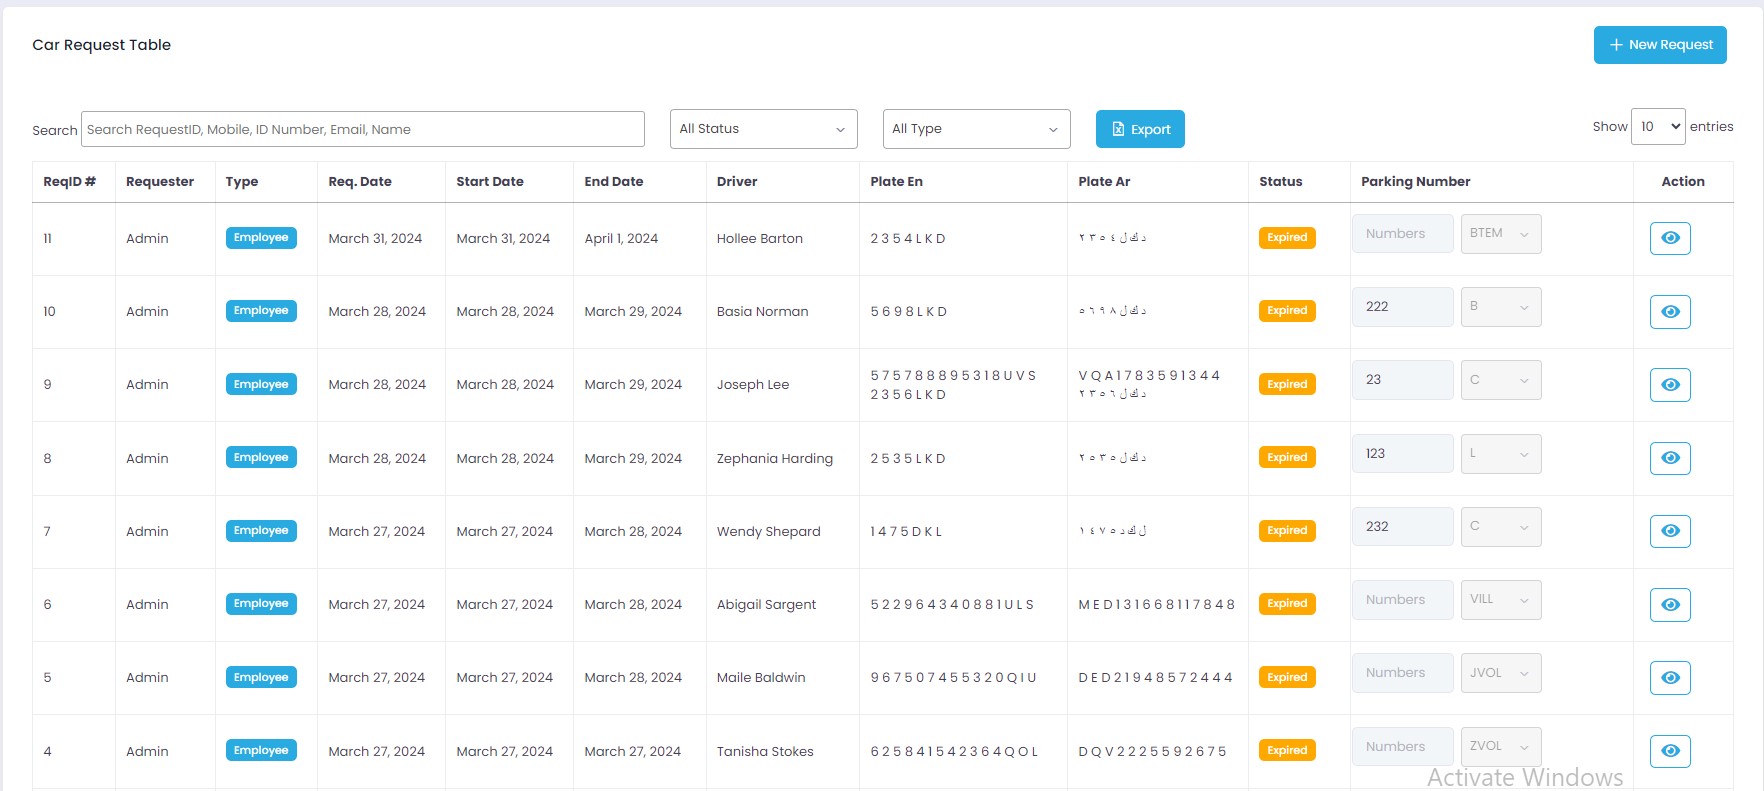Viewport: 1764px width, 791px height.
Task: Open JVOL parking zone dropdown
Action: coord(1501,673)
